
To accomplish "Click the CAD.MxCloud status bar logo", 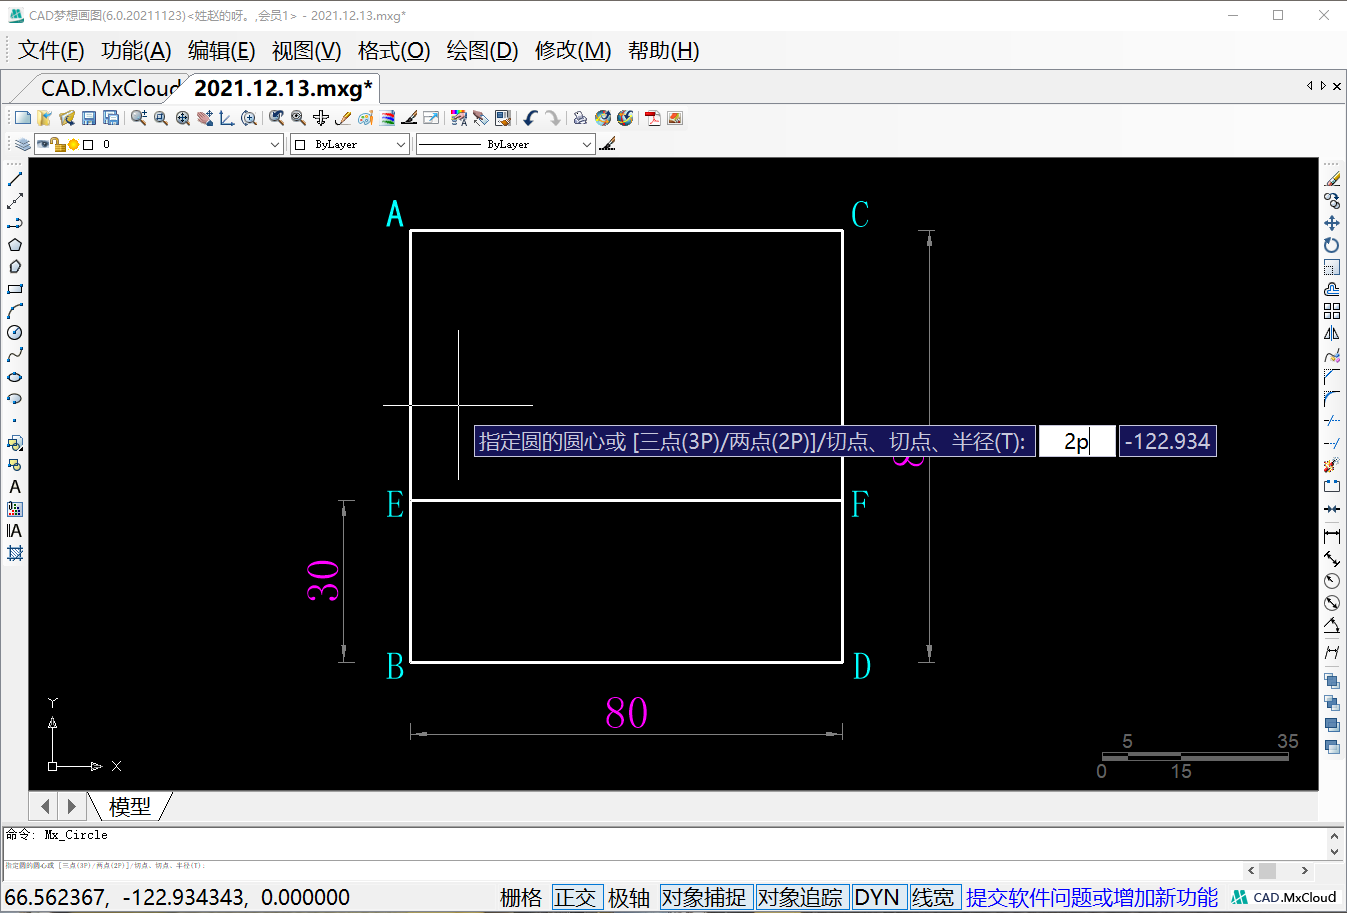I will 1284,897.
